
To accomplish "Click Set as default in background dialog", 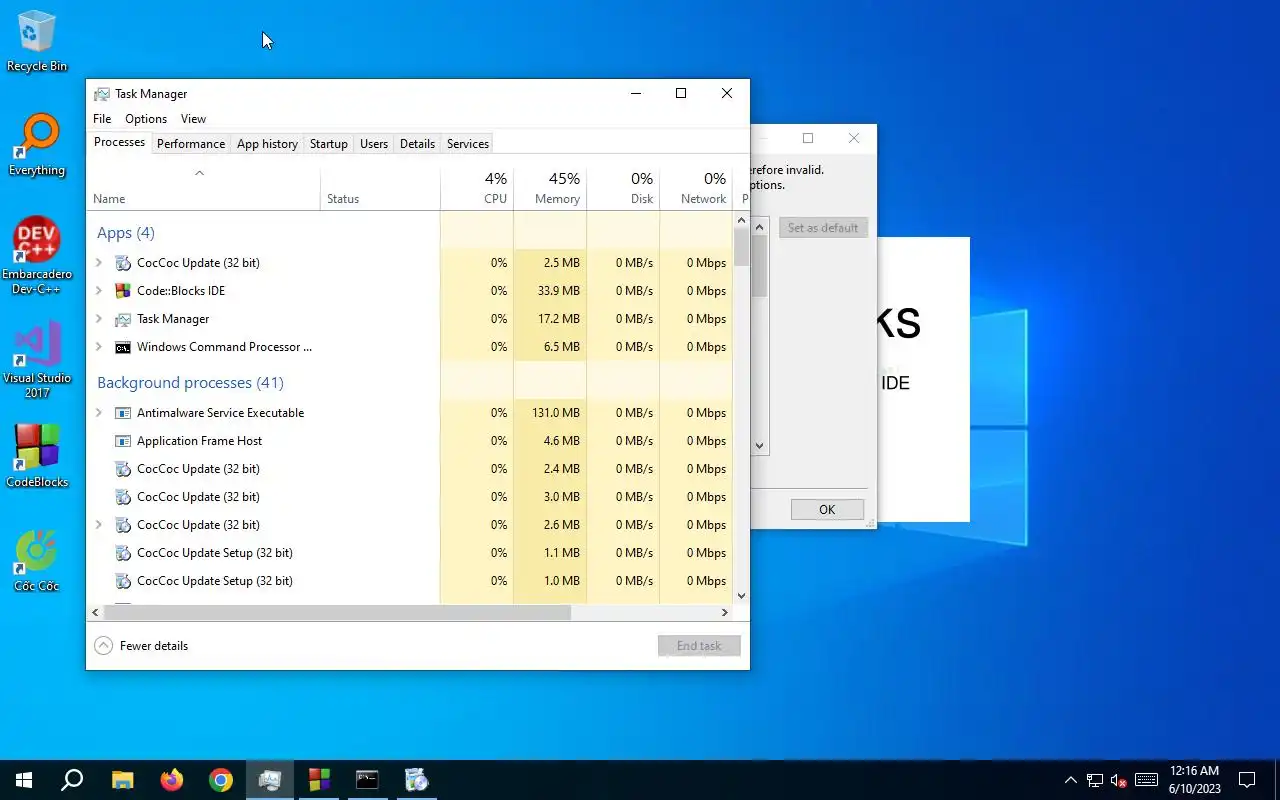I will (823, 228).
